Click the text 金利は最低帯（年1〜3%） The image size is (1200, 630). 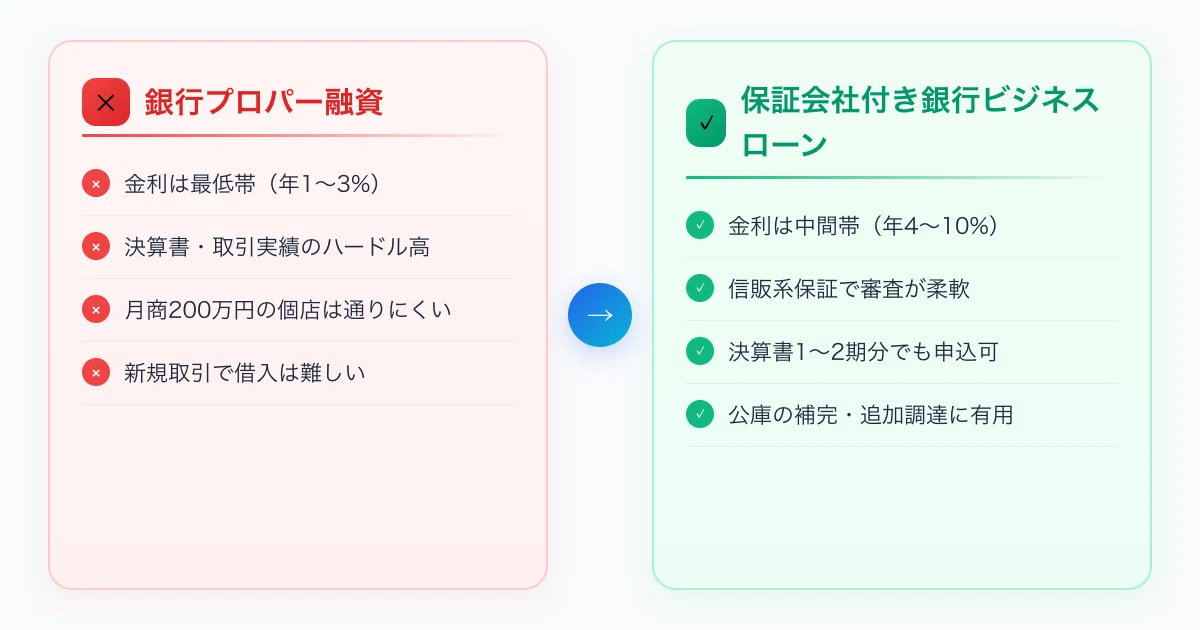click(x=252, y=184)
